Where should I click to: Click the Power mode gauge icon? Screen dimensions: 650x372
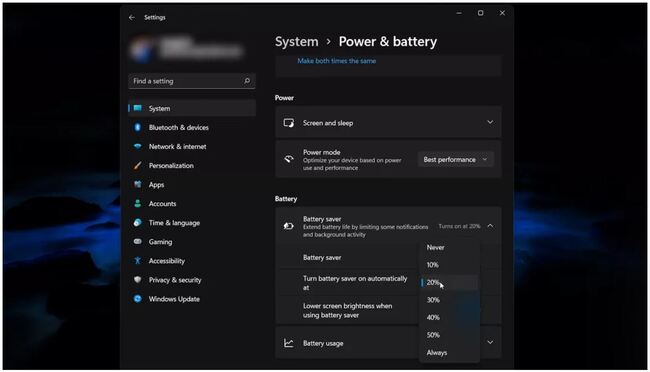289,159
